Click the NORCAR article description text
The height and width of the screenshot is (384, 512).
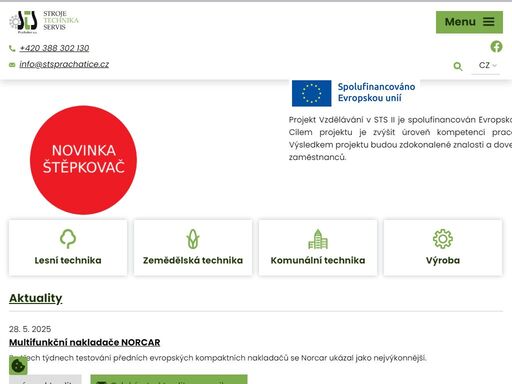[x=218, y=358]
